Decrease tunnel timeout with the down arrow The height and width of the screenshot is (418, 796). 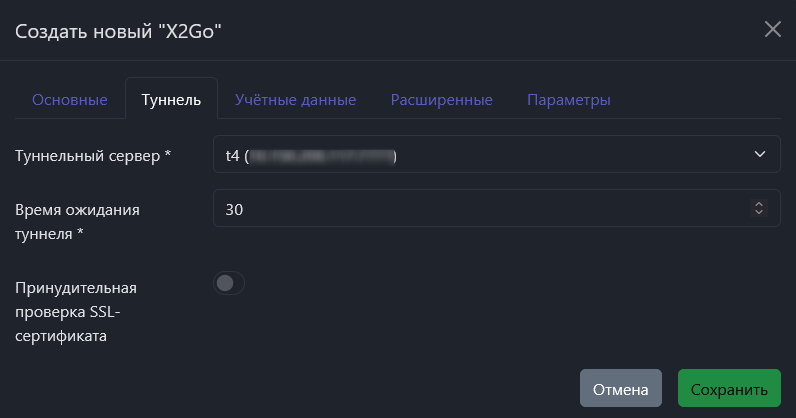pyautogui.click(x=759, y=212)
